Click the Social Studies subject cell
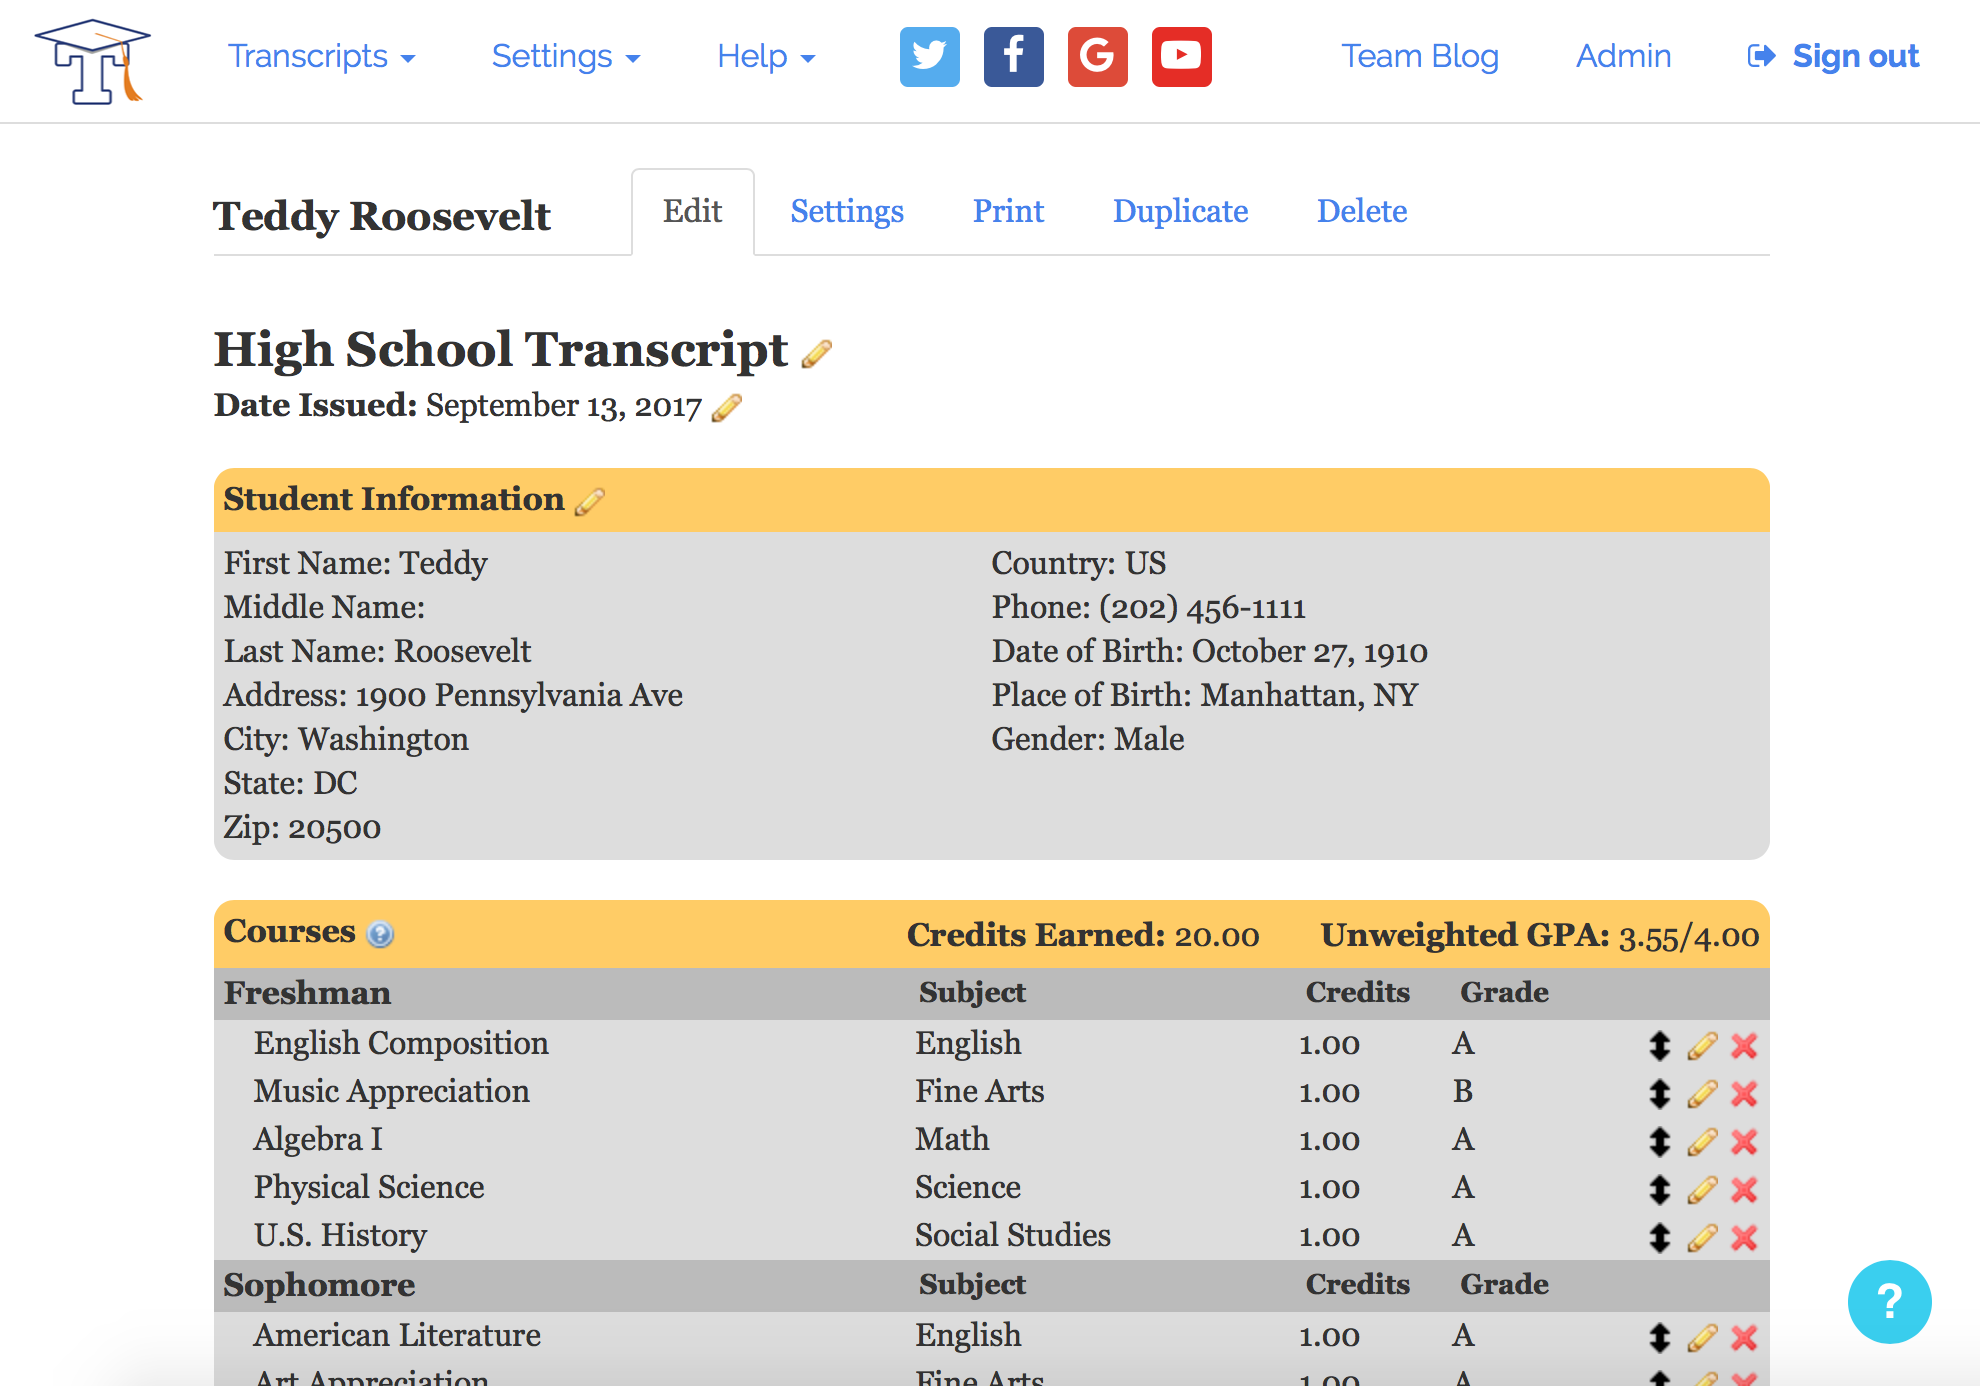Screen dimensions: 1980x1386 pos(1013,1236)
